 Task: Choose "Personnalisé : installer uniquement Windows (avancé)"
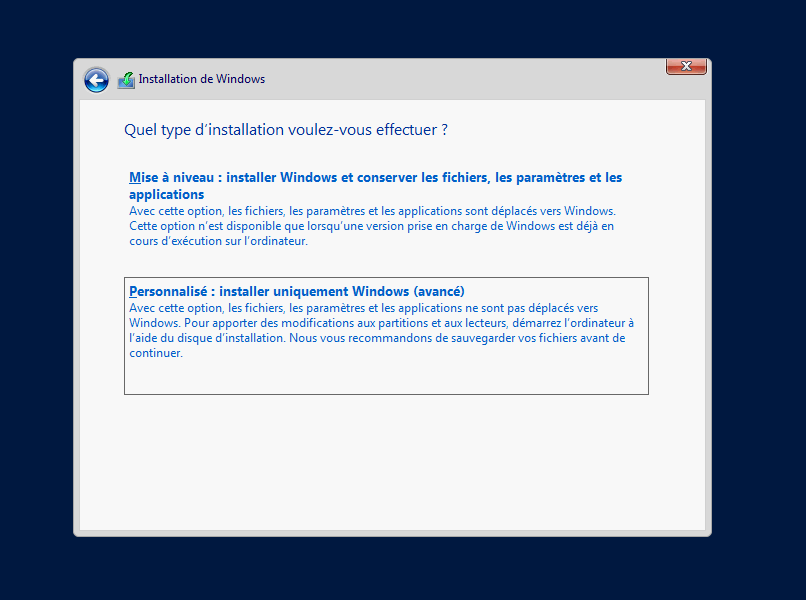(x=296, y=291)
